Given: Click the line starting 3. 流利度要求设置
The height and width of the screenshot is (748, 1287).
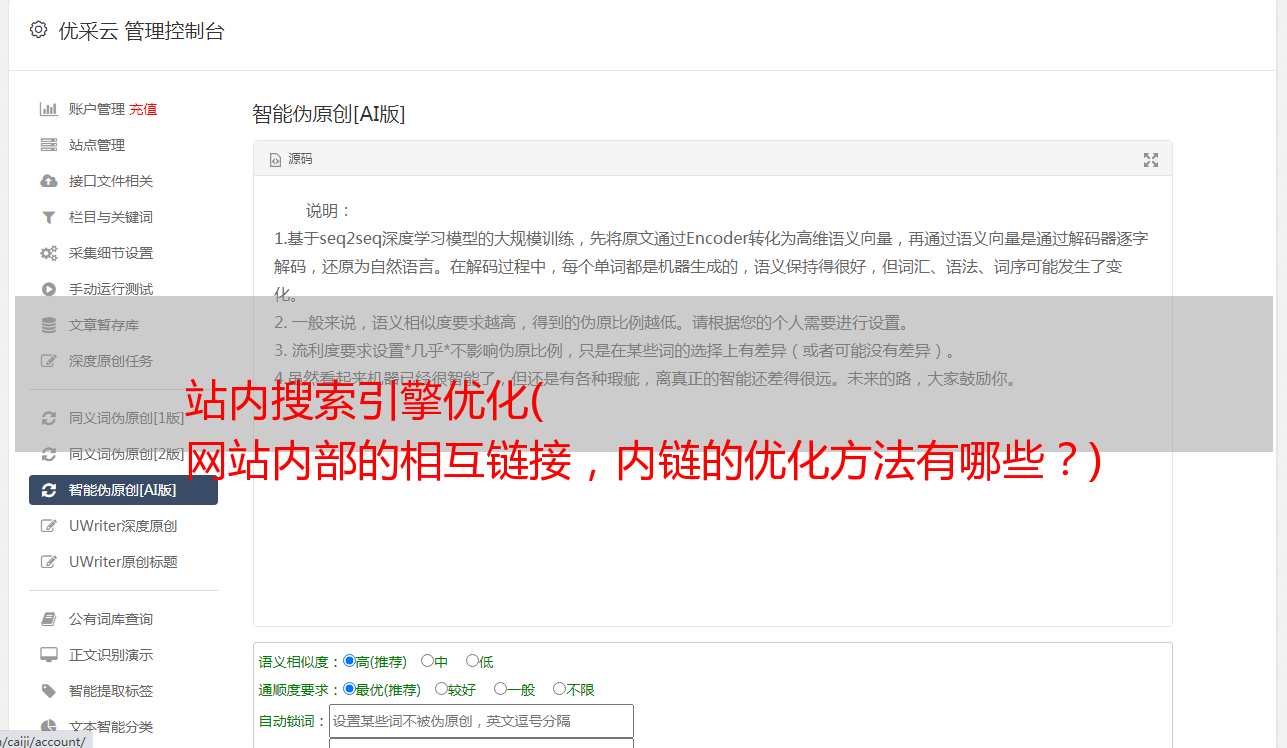Looking at the screenshot, I should click(x=617, y=351).
